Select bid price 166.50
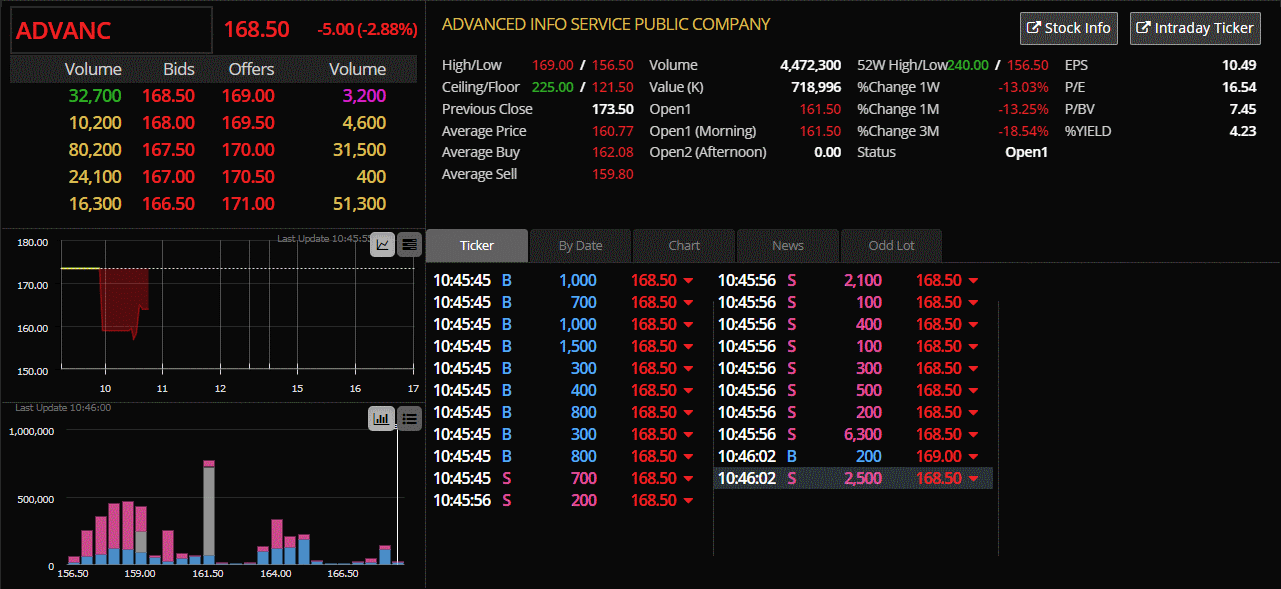Viewport: 1281px width, 589px height. (x=168, y=203)
